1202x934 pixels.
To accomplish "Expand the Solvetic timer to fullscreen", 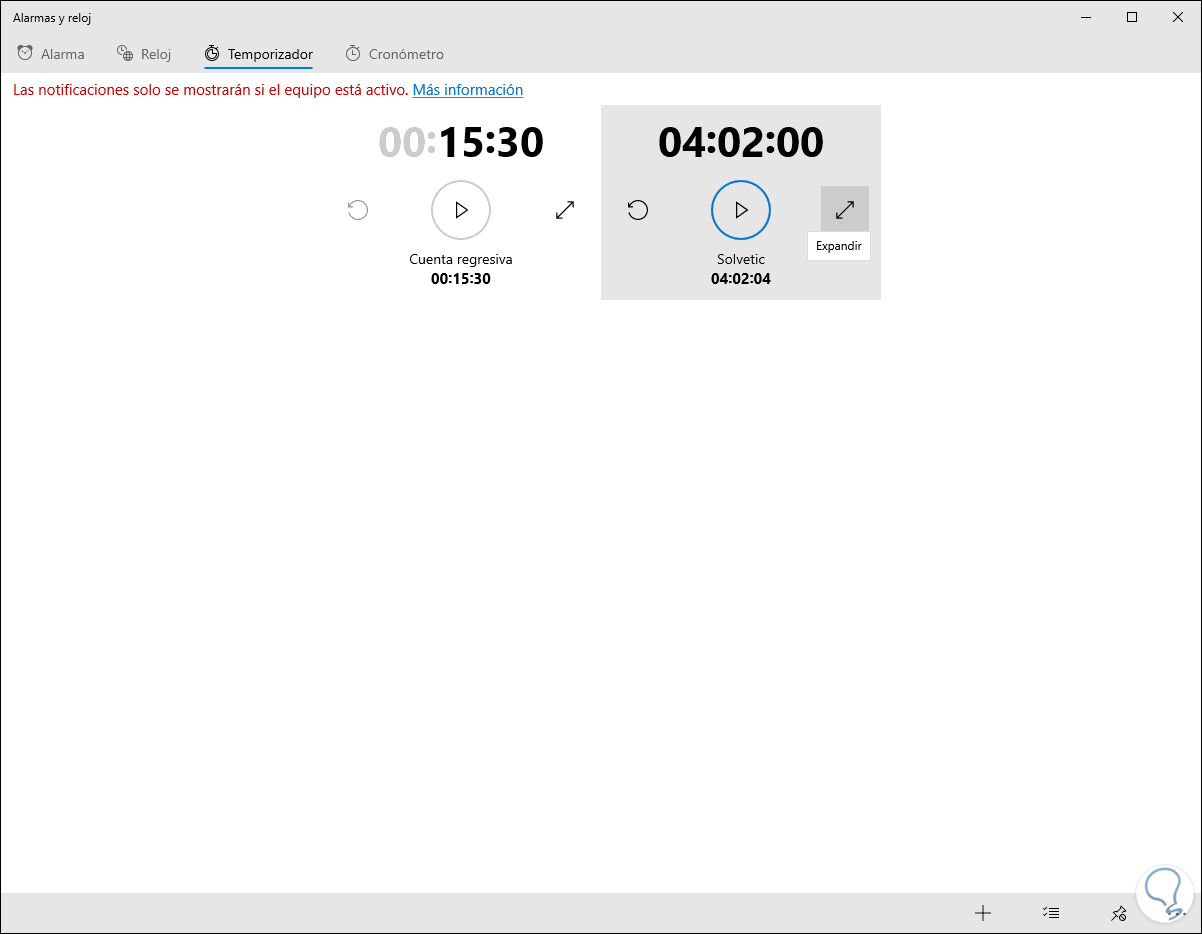I will [x=844, y=209].
